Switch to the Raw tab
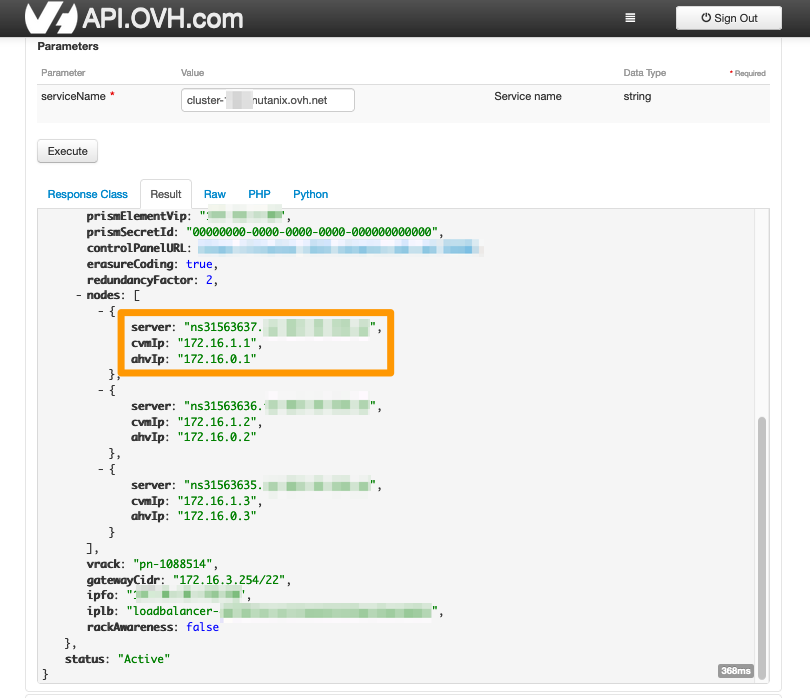810x698 pixels. tap(214, 194)
